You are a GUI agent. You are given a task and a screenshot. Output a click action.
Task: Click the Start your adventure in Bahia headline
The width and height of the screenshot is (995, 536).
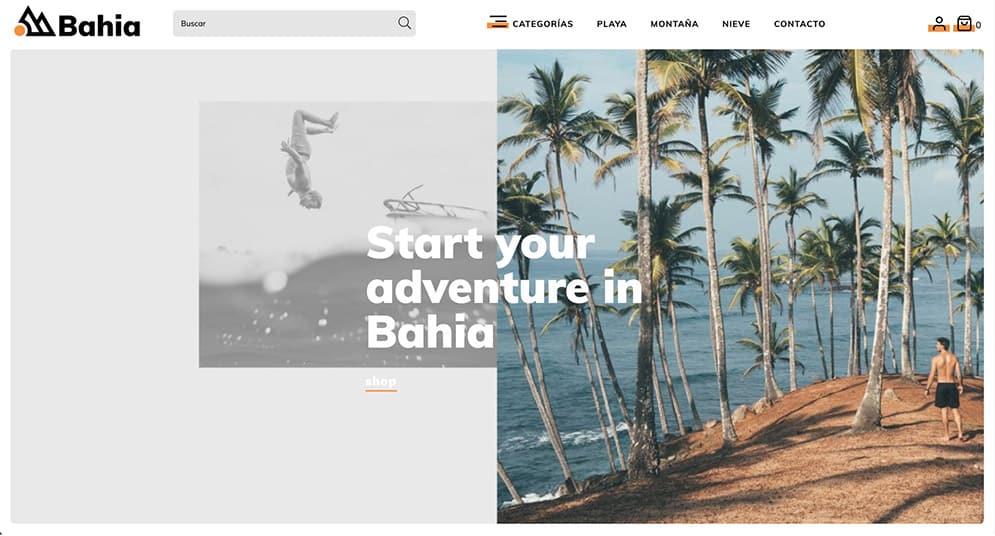[x=504, y=287]
